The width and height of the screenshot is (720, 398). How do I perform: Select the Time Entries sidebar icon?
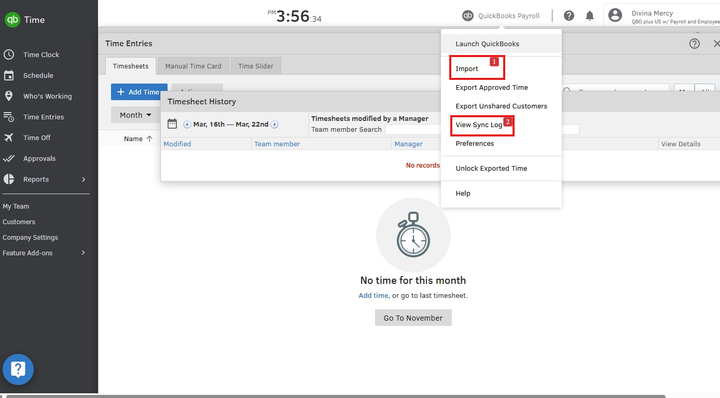9,117
